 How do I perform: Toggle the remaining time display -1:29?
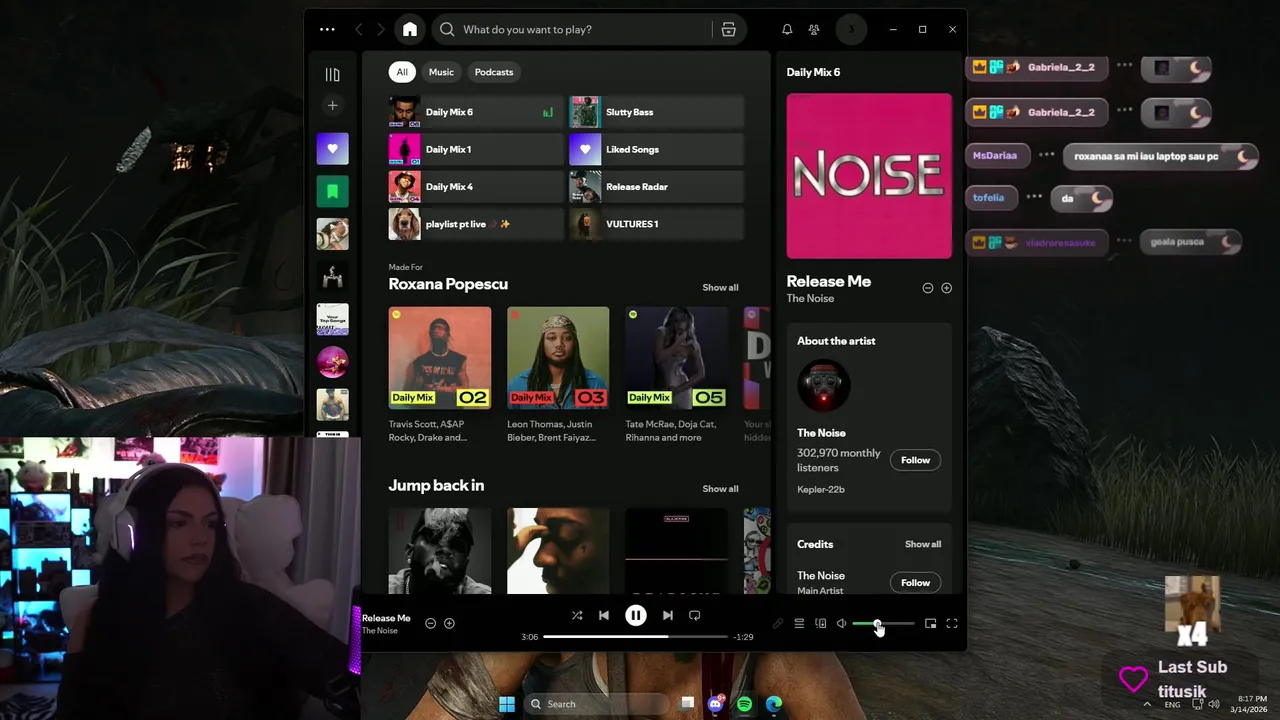point(743,637)
